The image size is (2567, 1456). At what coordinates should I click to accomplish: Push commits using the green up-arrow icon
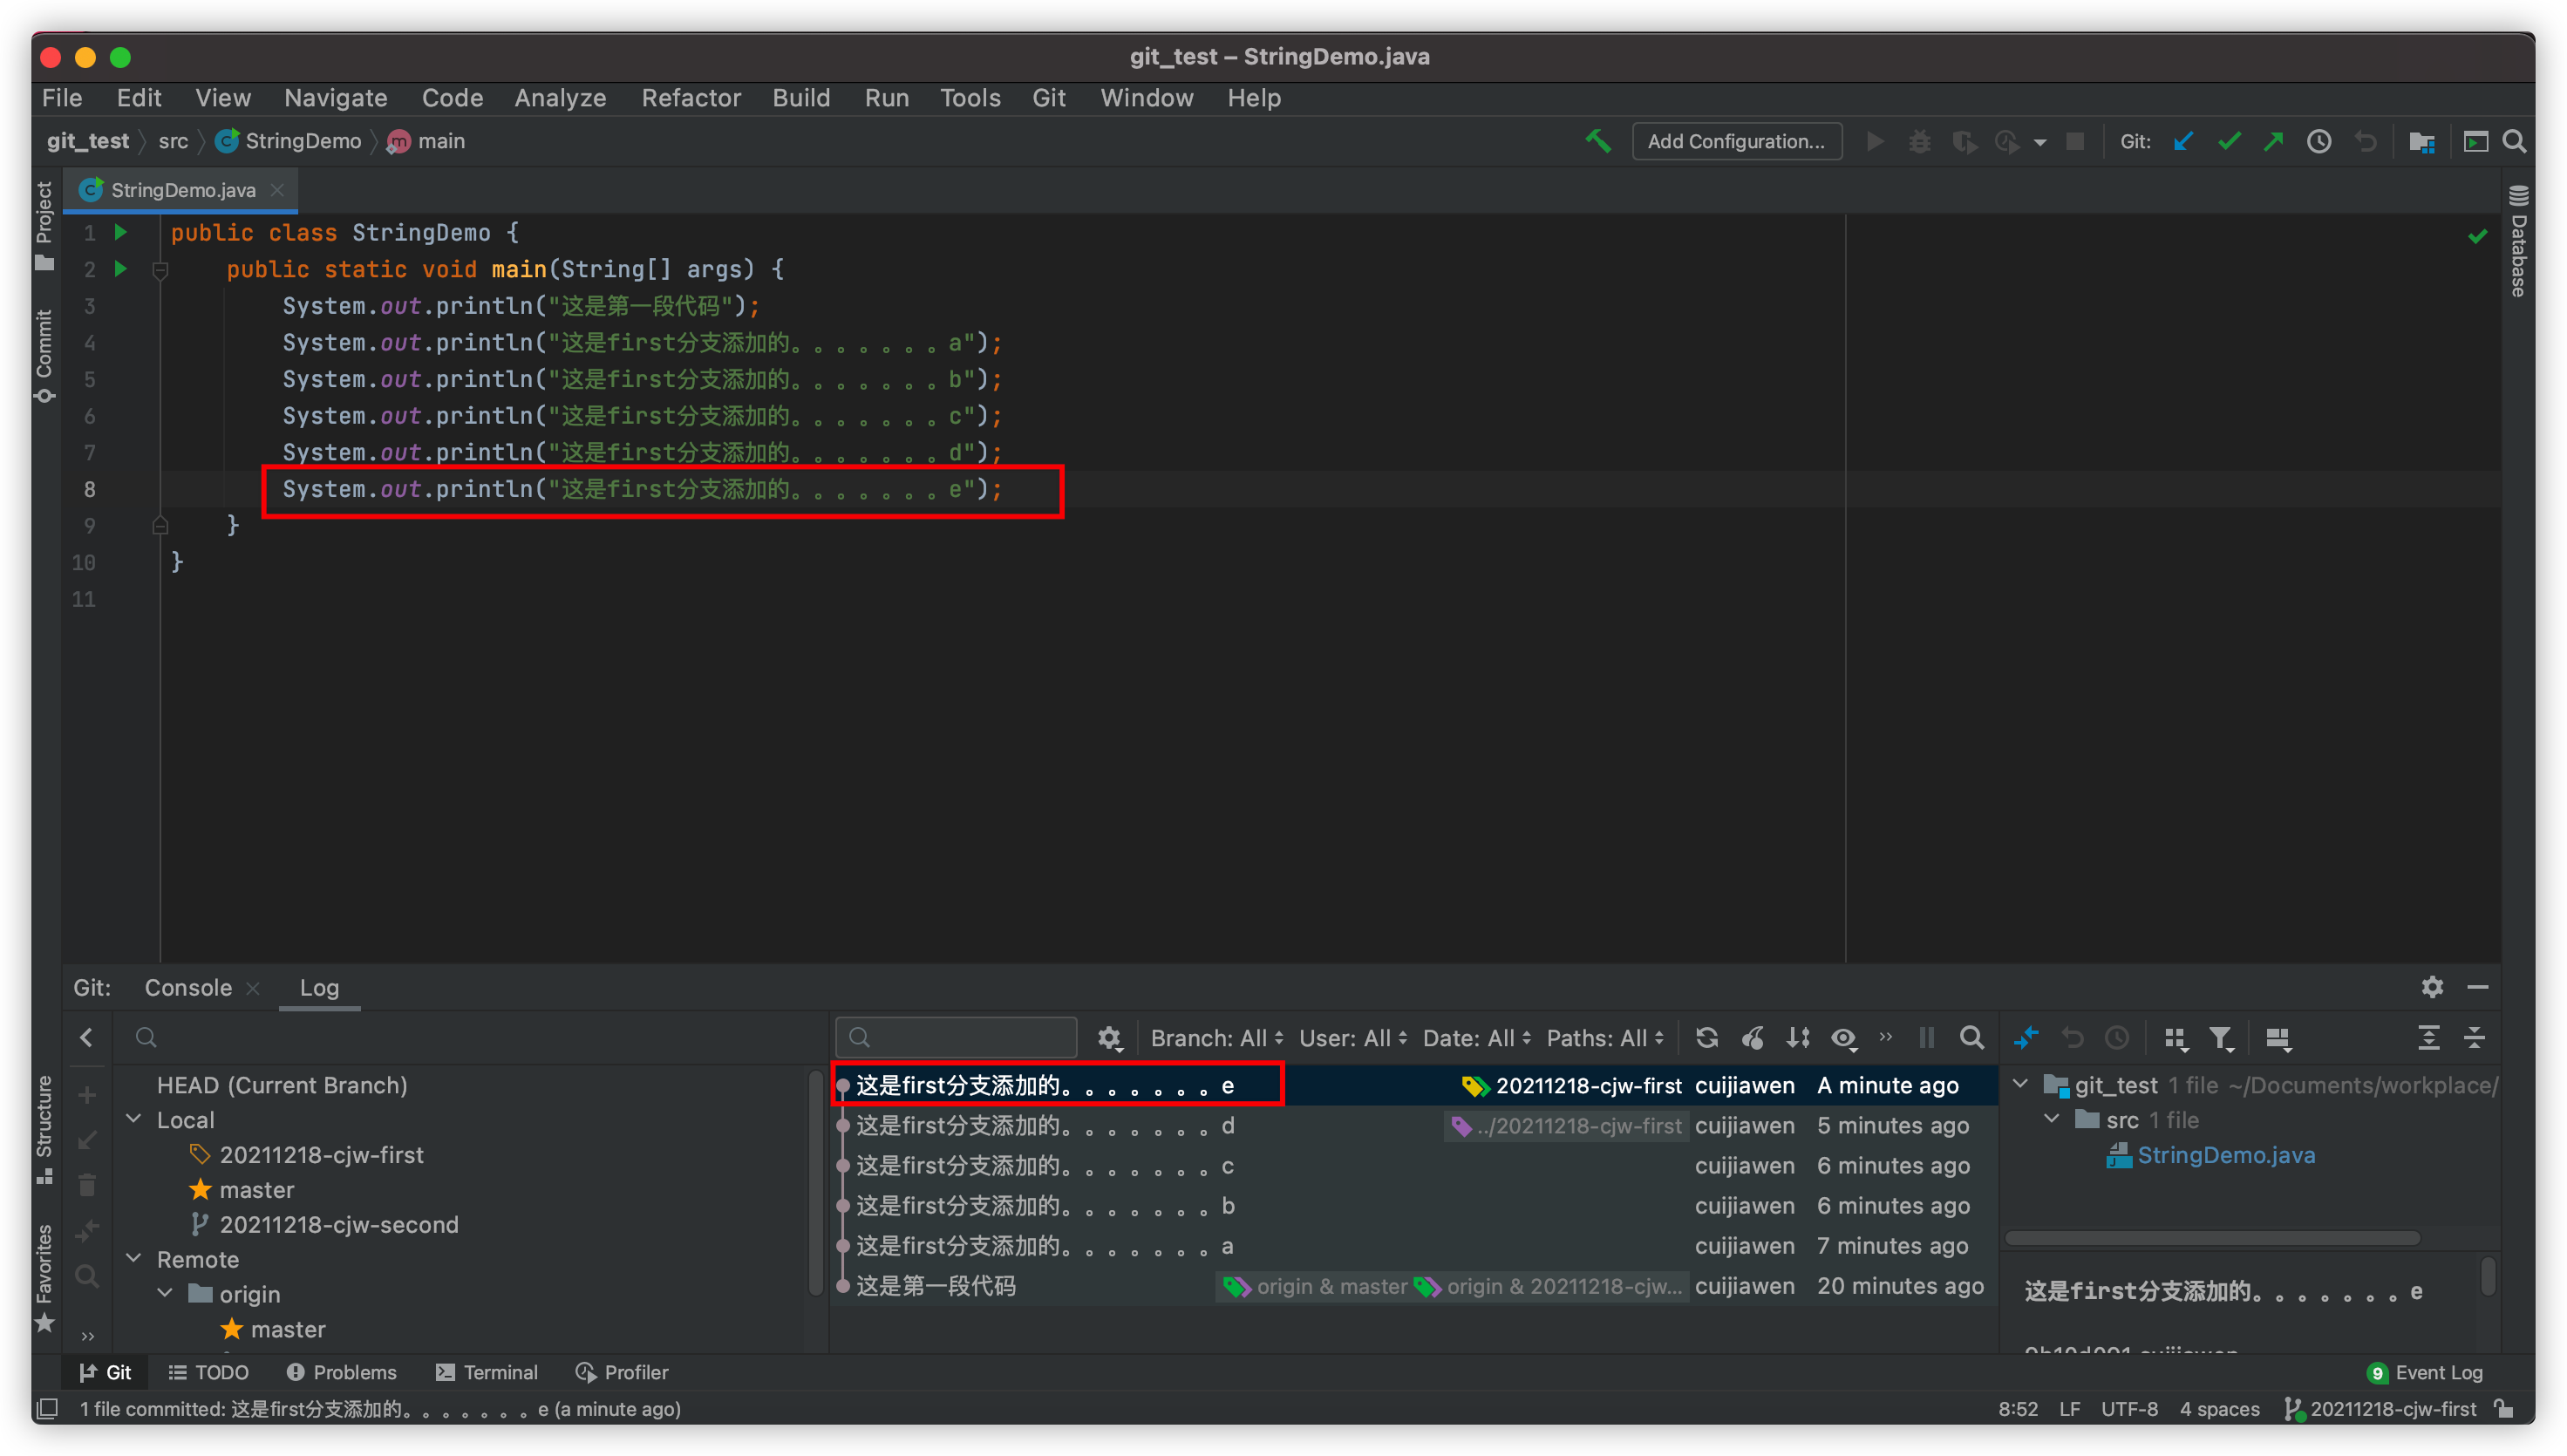click(2274, 141)
